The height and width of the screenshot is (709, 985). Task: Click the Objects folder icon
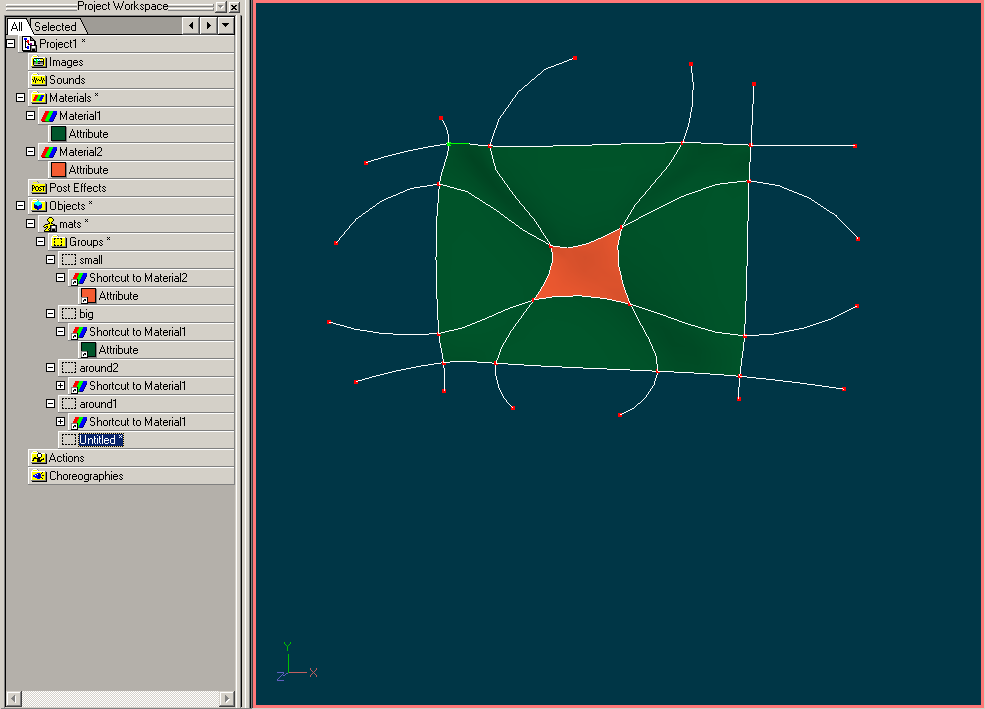(39, 206)
